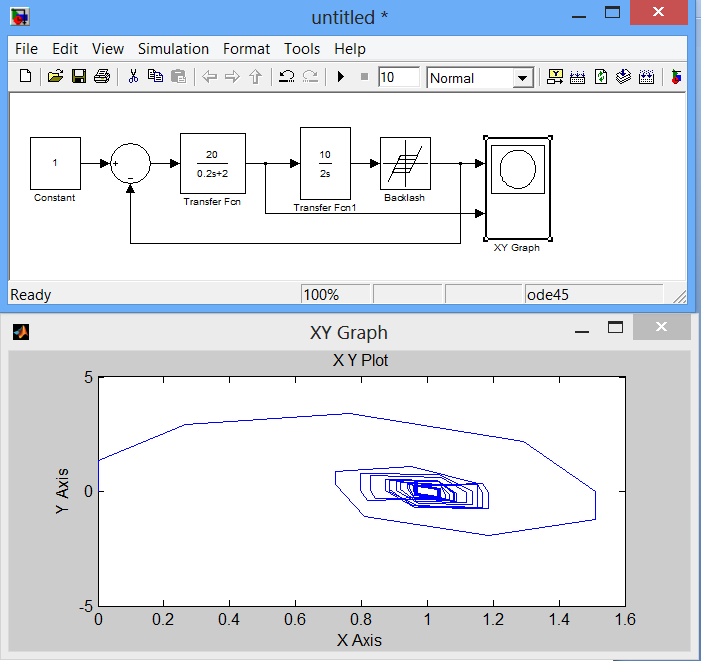The width and height of the screenshot is (701, 661).
Task: Start the simulation with the play button
Action: (x=341, y=77)
